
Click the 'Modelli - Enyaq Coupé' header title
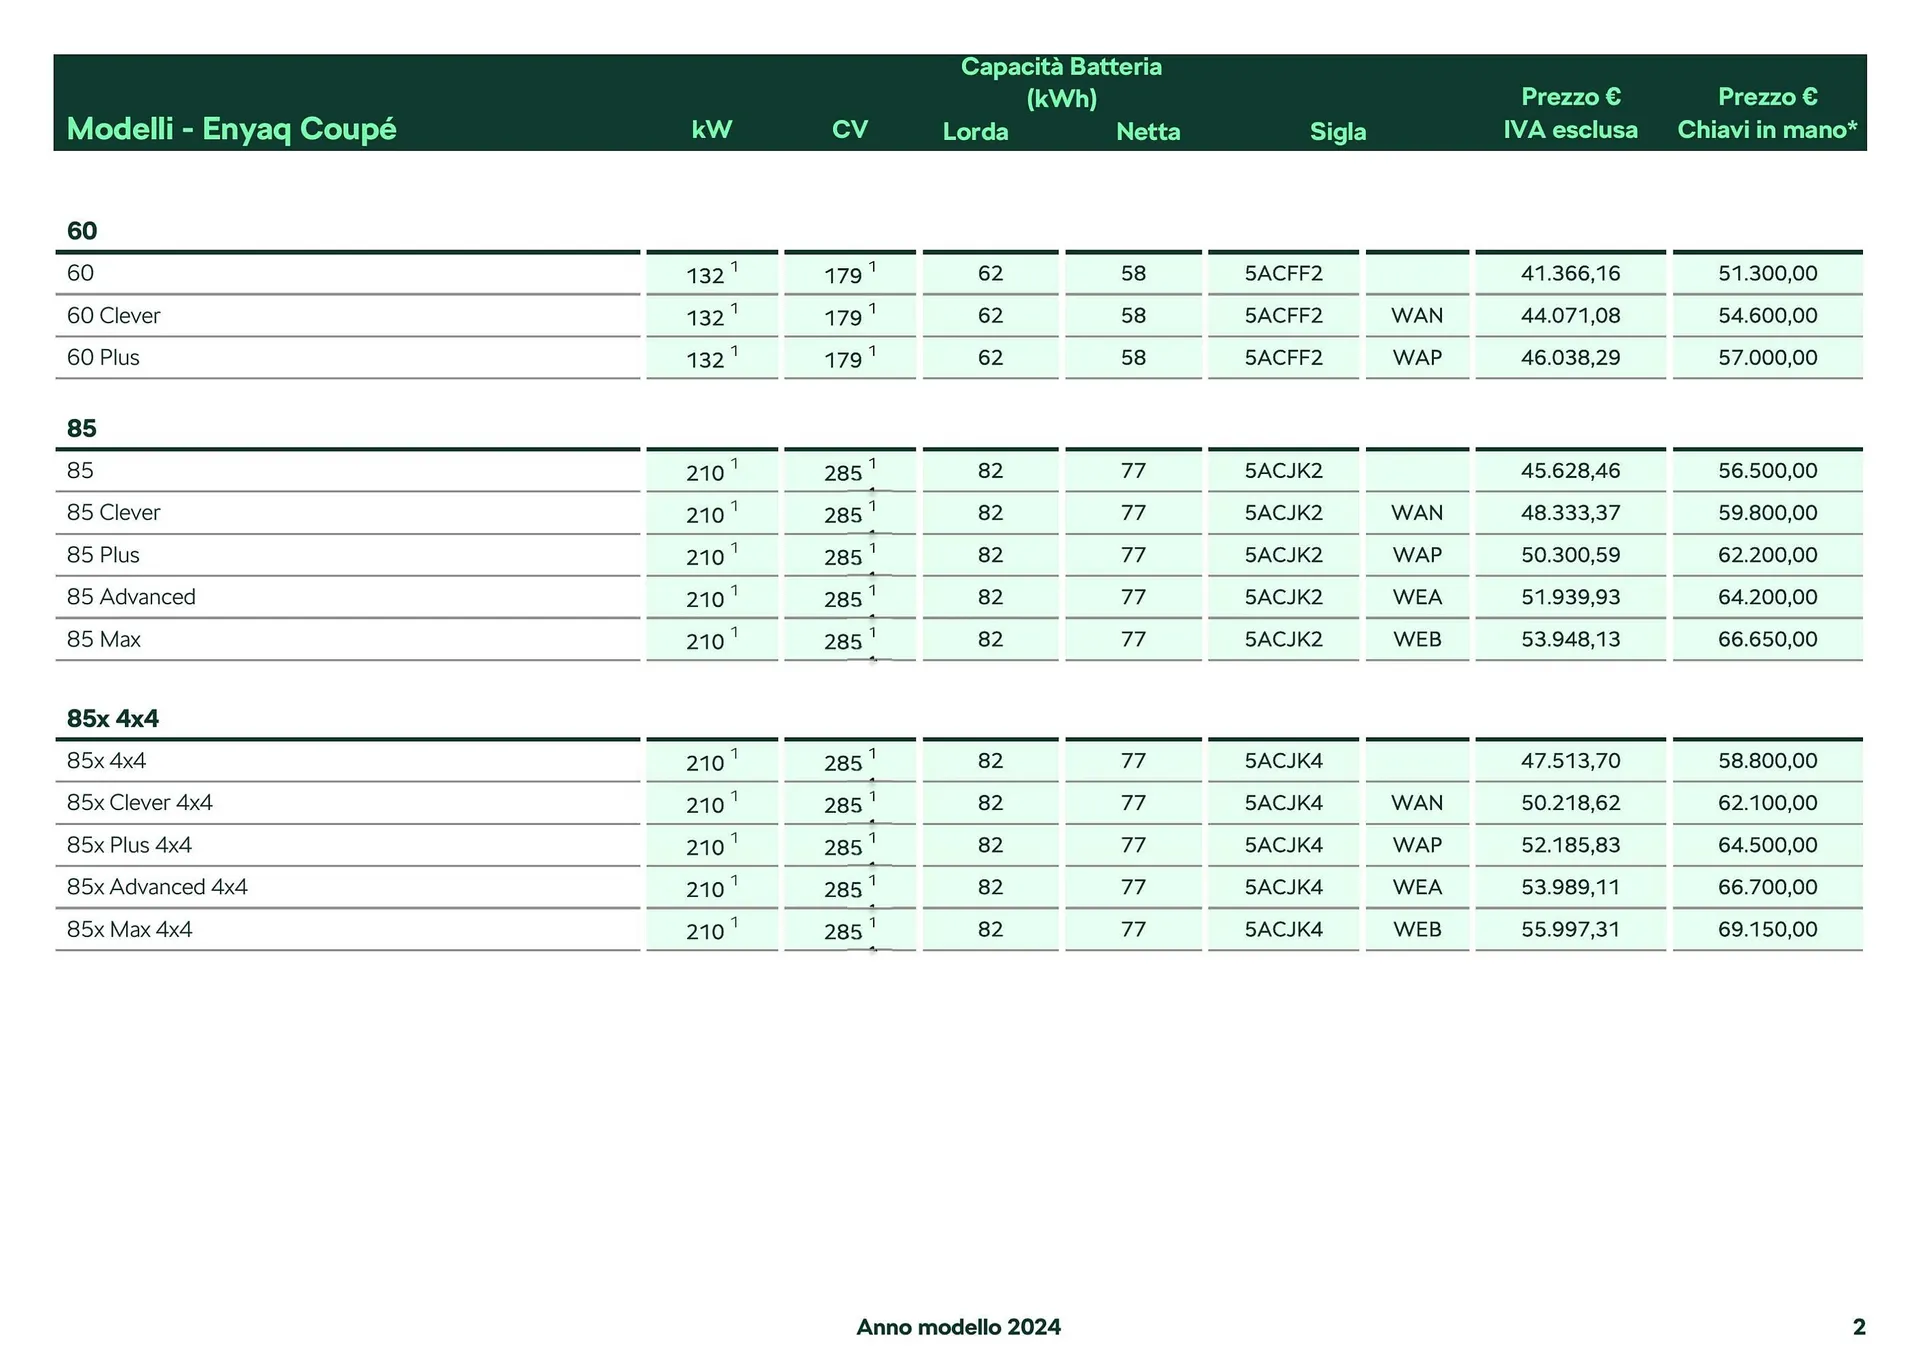[x=231, y=129]
